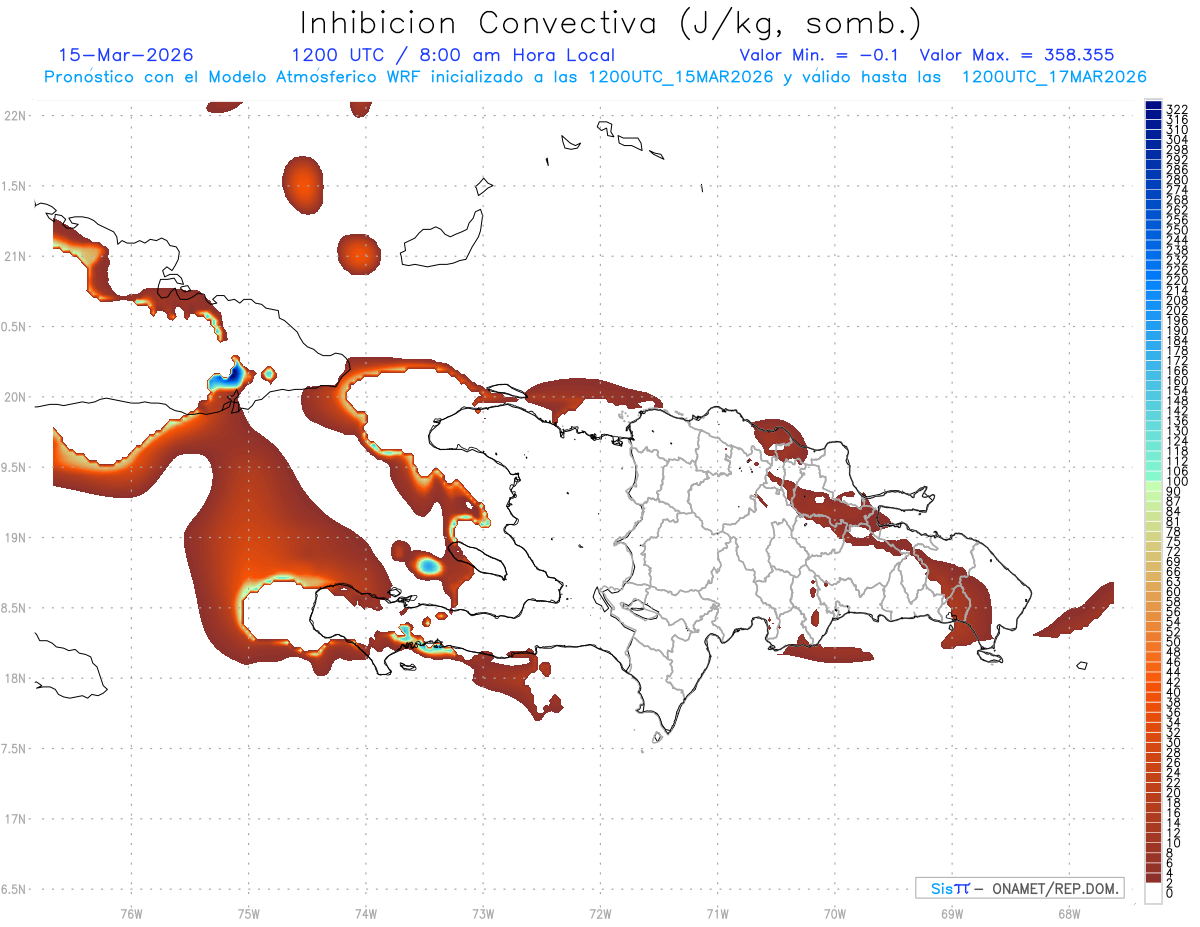The height and width of the screenshot is (927, 1200).
Task: Click the "74W" longitude label
Action: (x=365, y=913)
